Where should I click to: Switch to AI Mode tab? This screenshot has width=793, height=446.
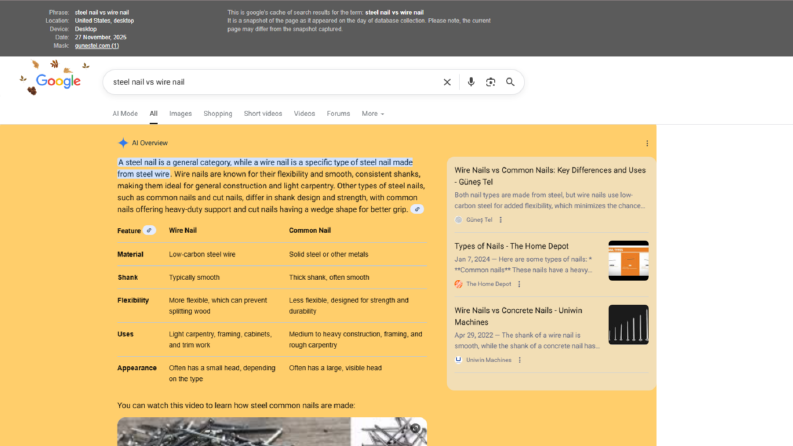coord(125,114)
